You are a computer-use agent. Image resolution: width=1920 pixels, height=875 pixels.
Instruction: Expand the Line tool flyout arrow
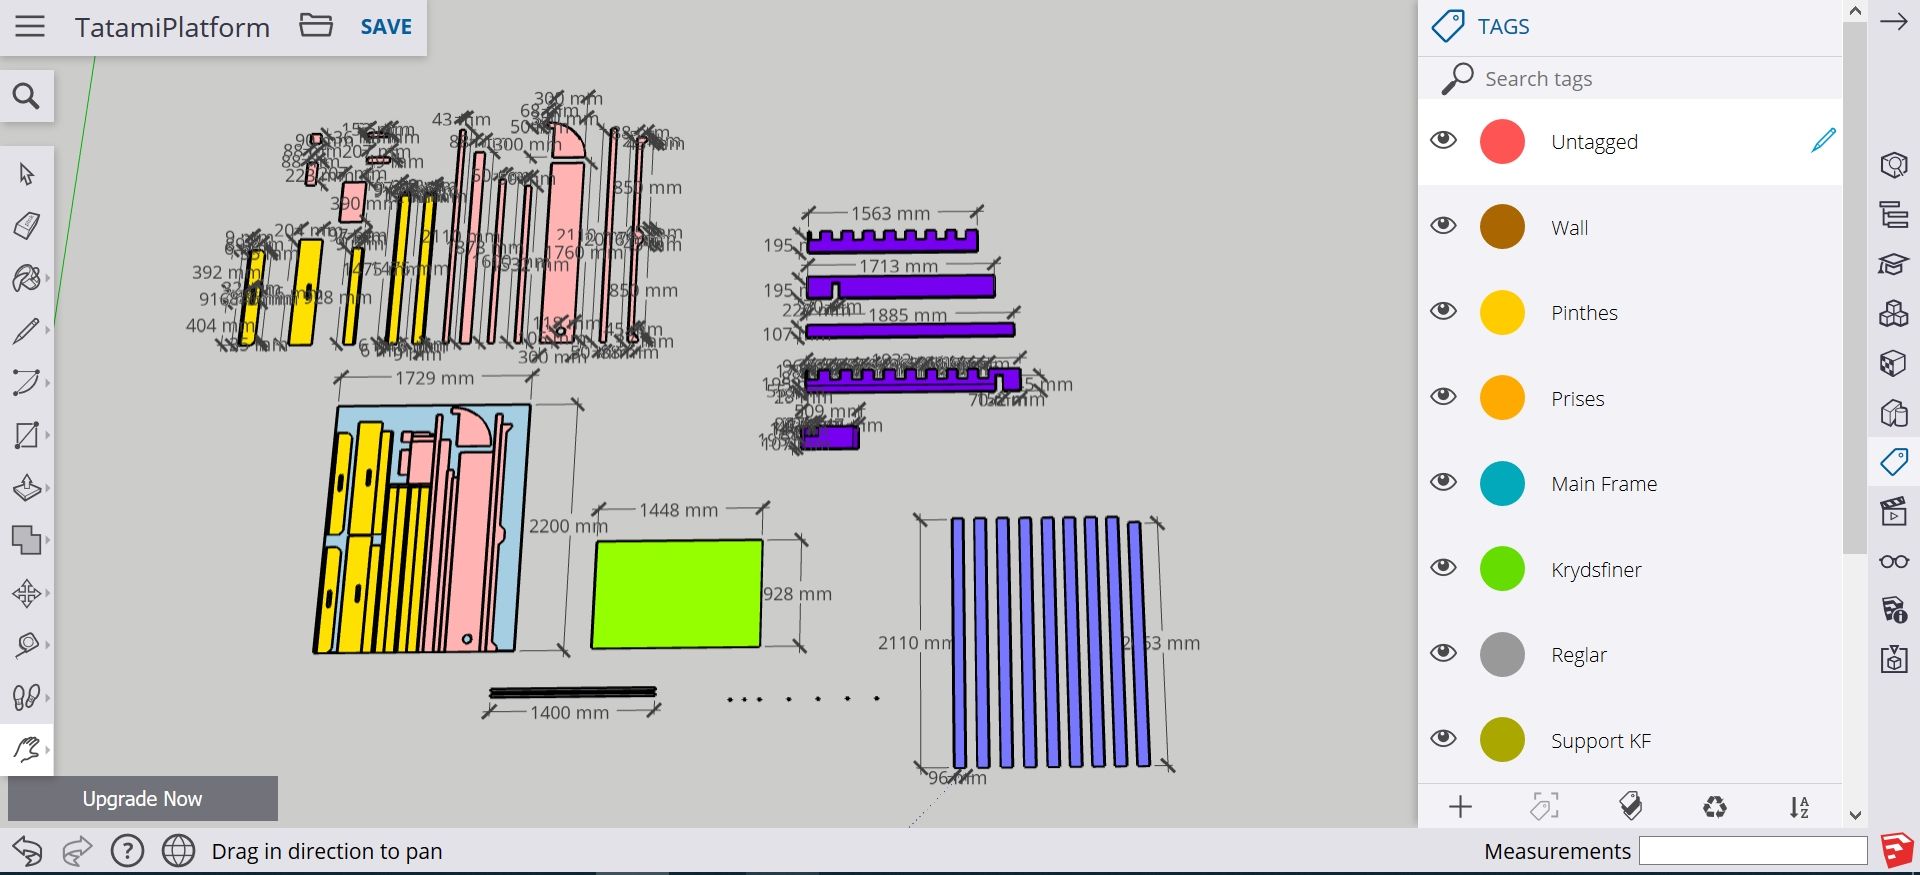[x=47, y=330]
